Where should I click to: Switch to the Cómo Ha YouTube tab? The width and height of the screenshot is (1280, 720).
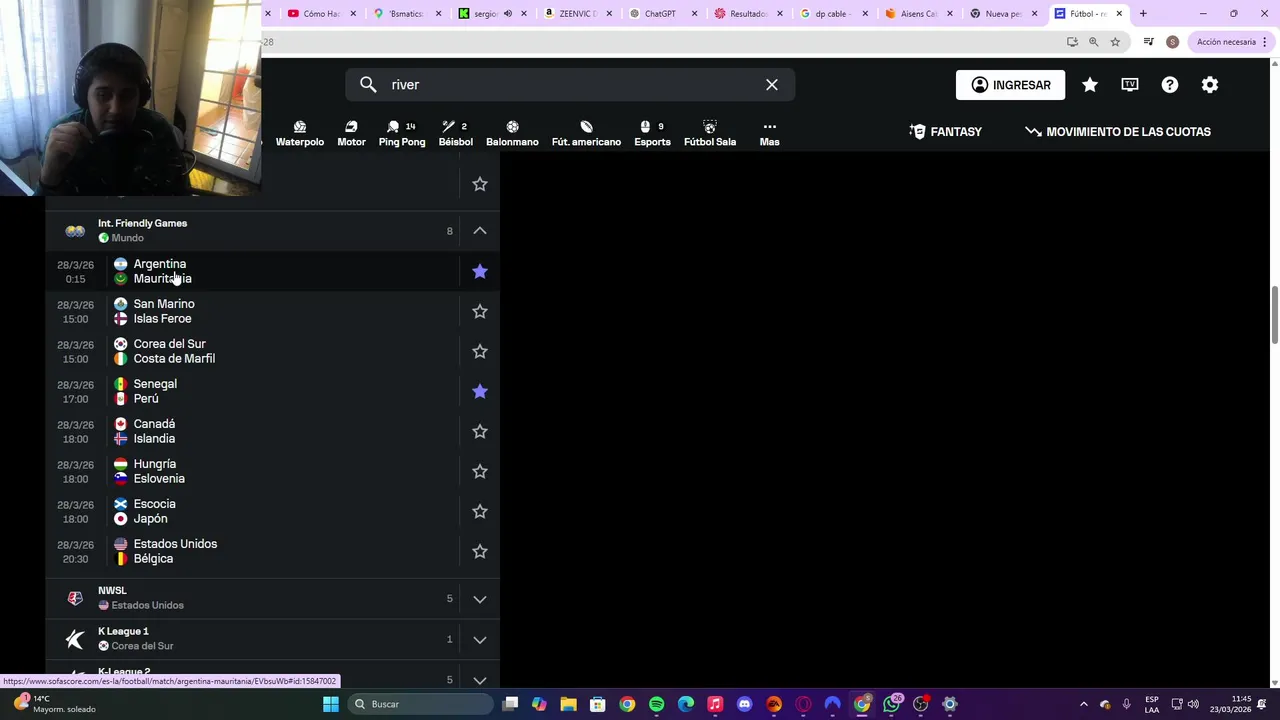320,14
